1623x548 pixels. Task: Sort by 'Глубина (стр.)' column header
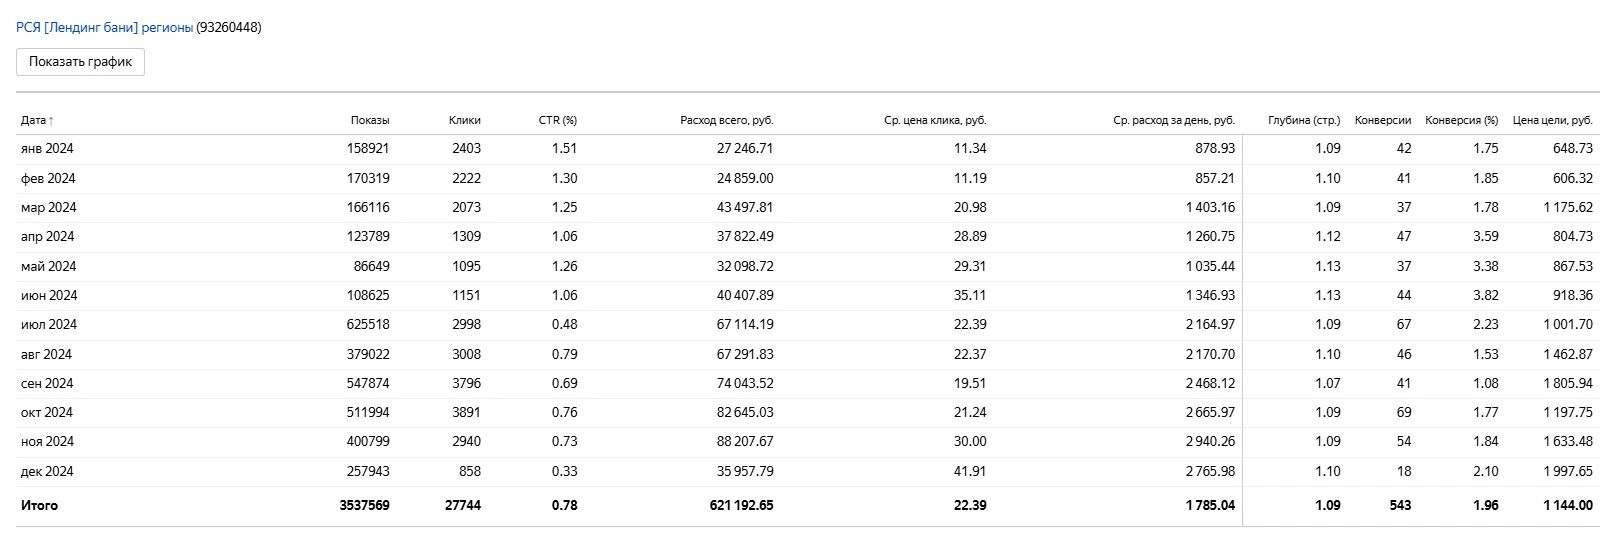click(1304, 120)
